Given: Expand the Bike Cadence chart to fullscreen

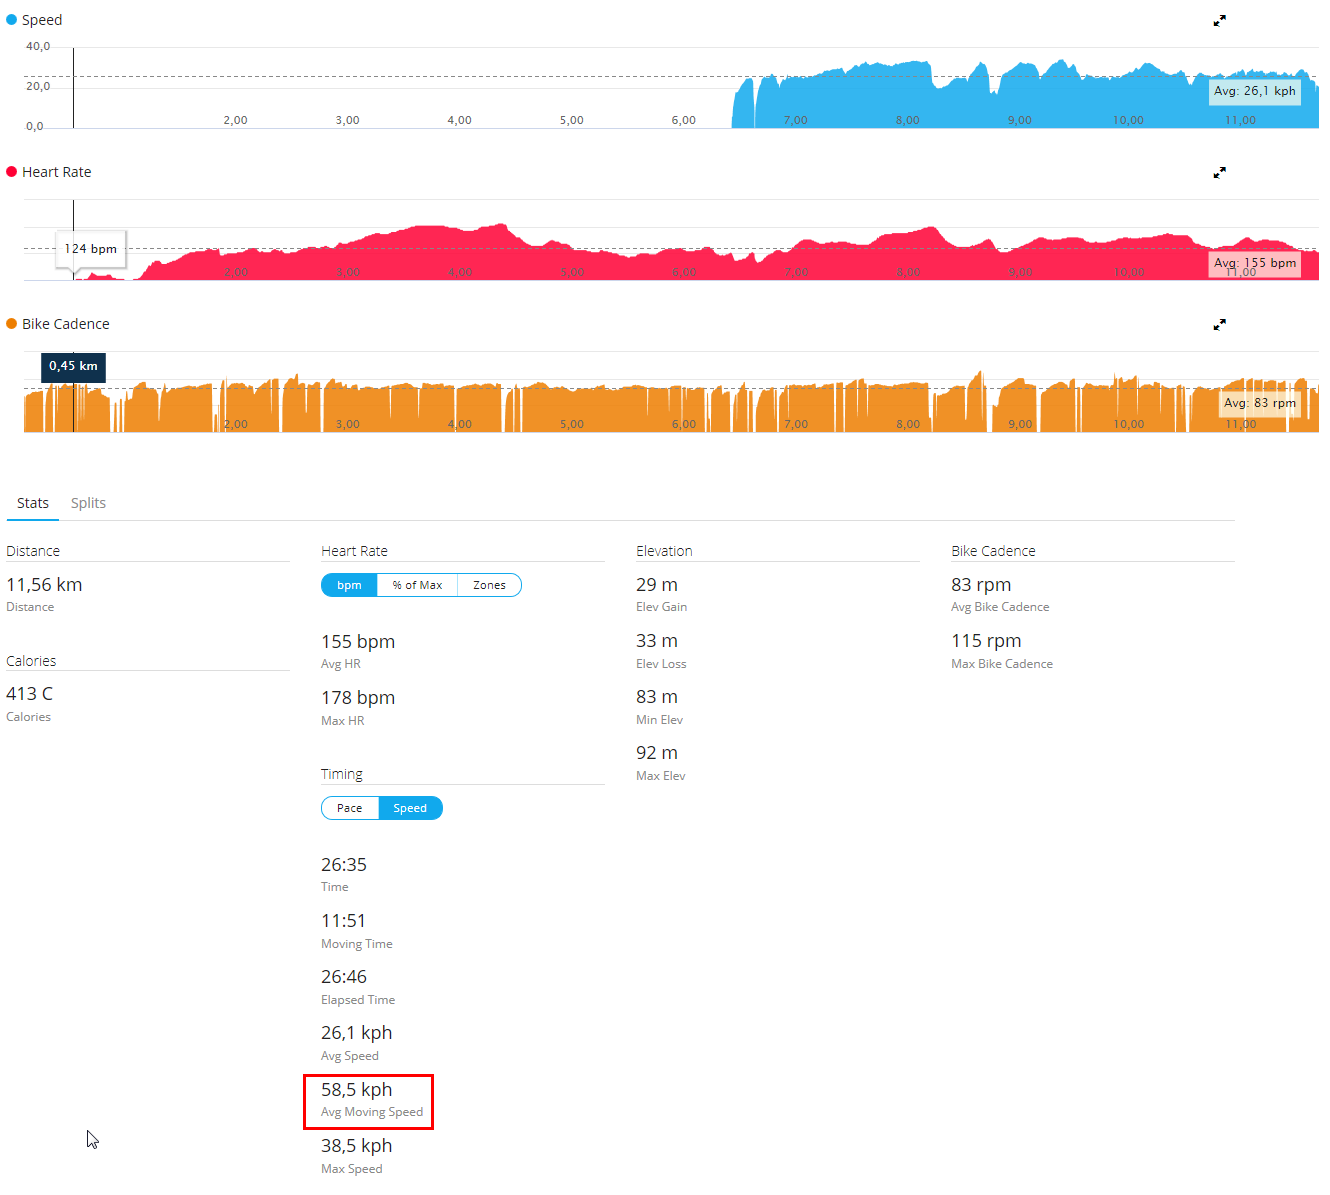Looking at the screenshot, I should 1219,325.
